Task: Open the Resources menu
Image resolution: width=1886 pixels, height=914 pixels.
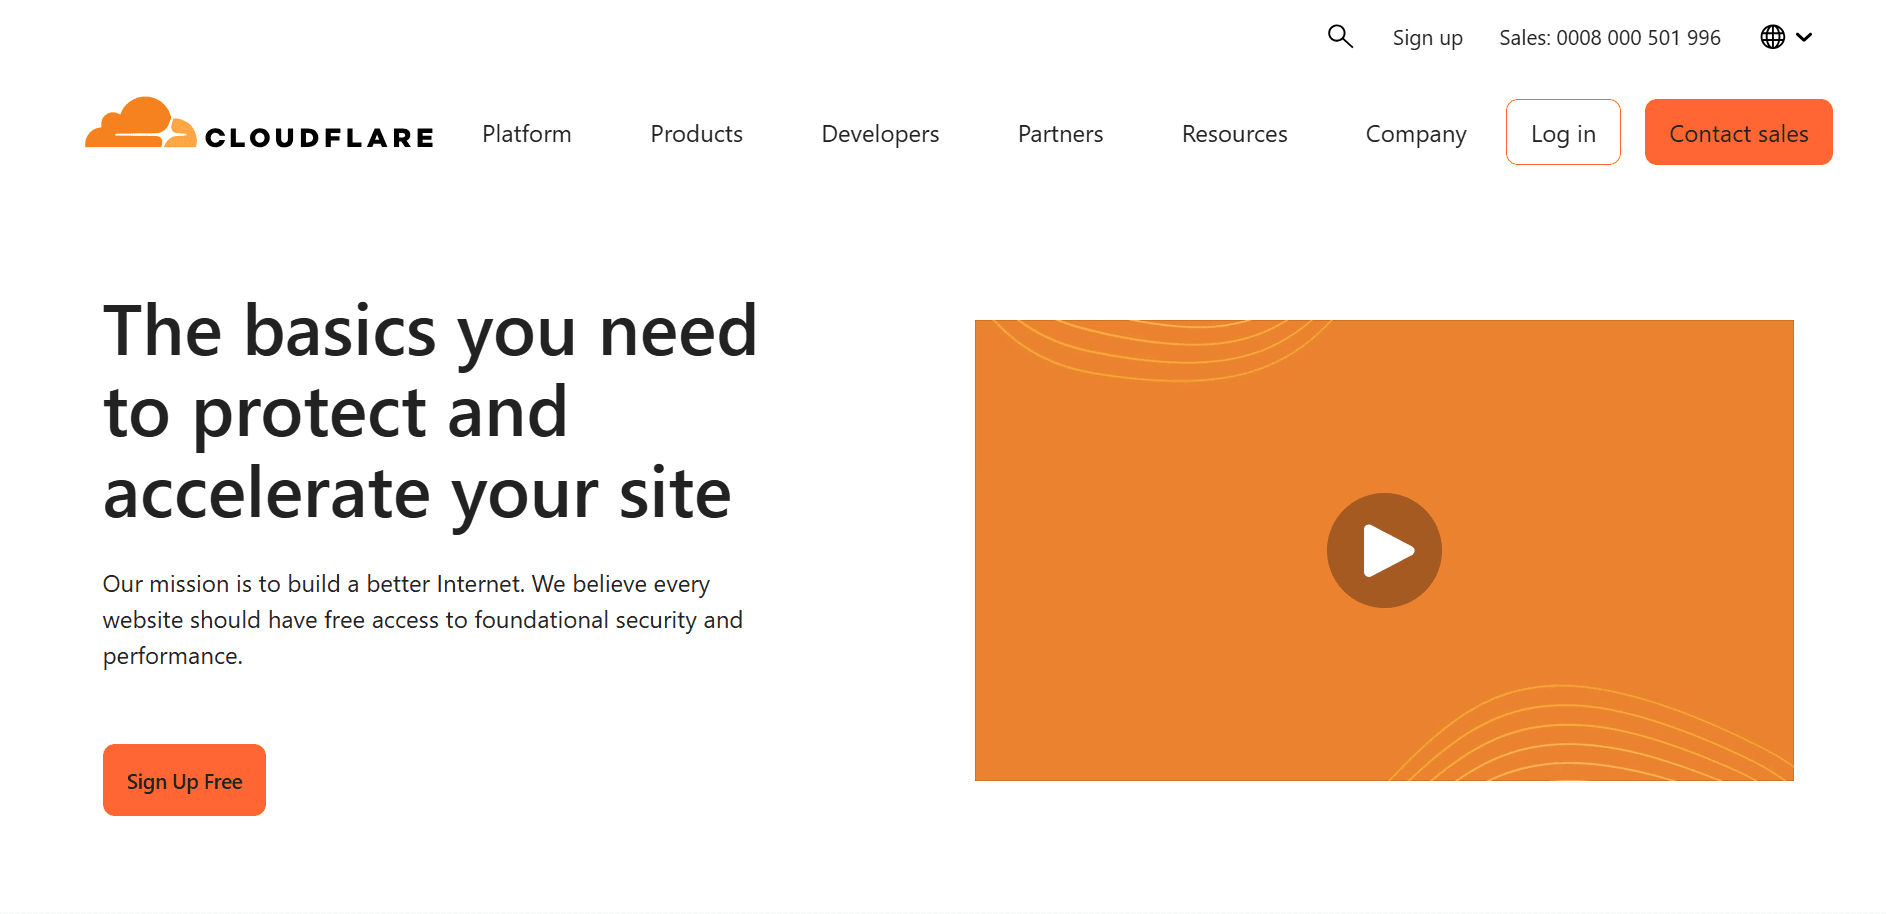Action: [1234, 133]
